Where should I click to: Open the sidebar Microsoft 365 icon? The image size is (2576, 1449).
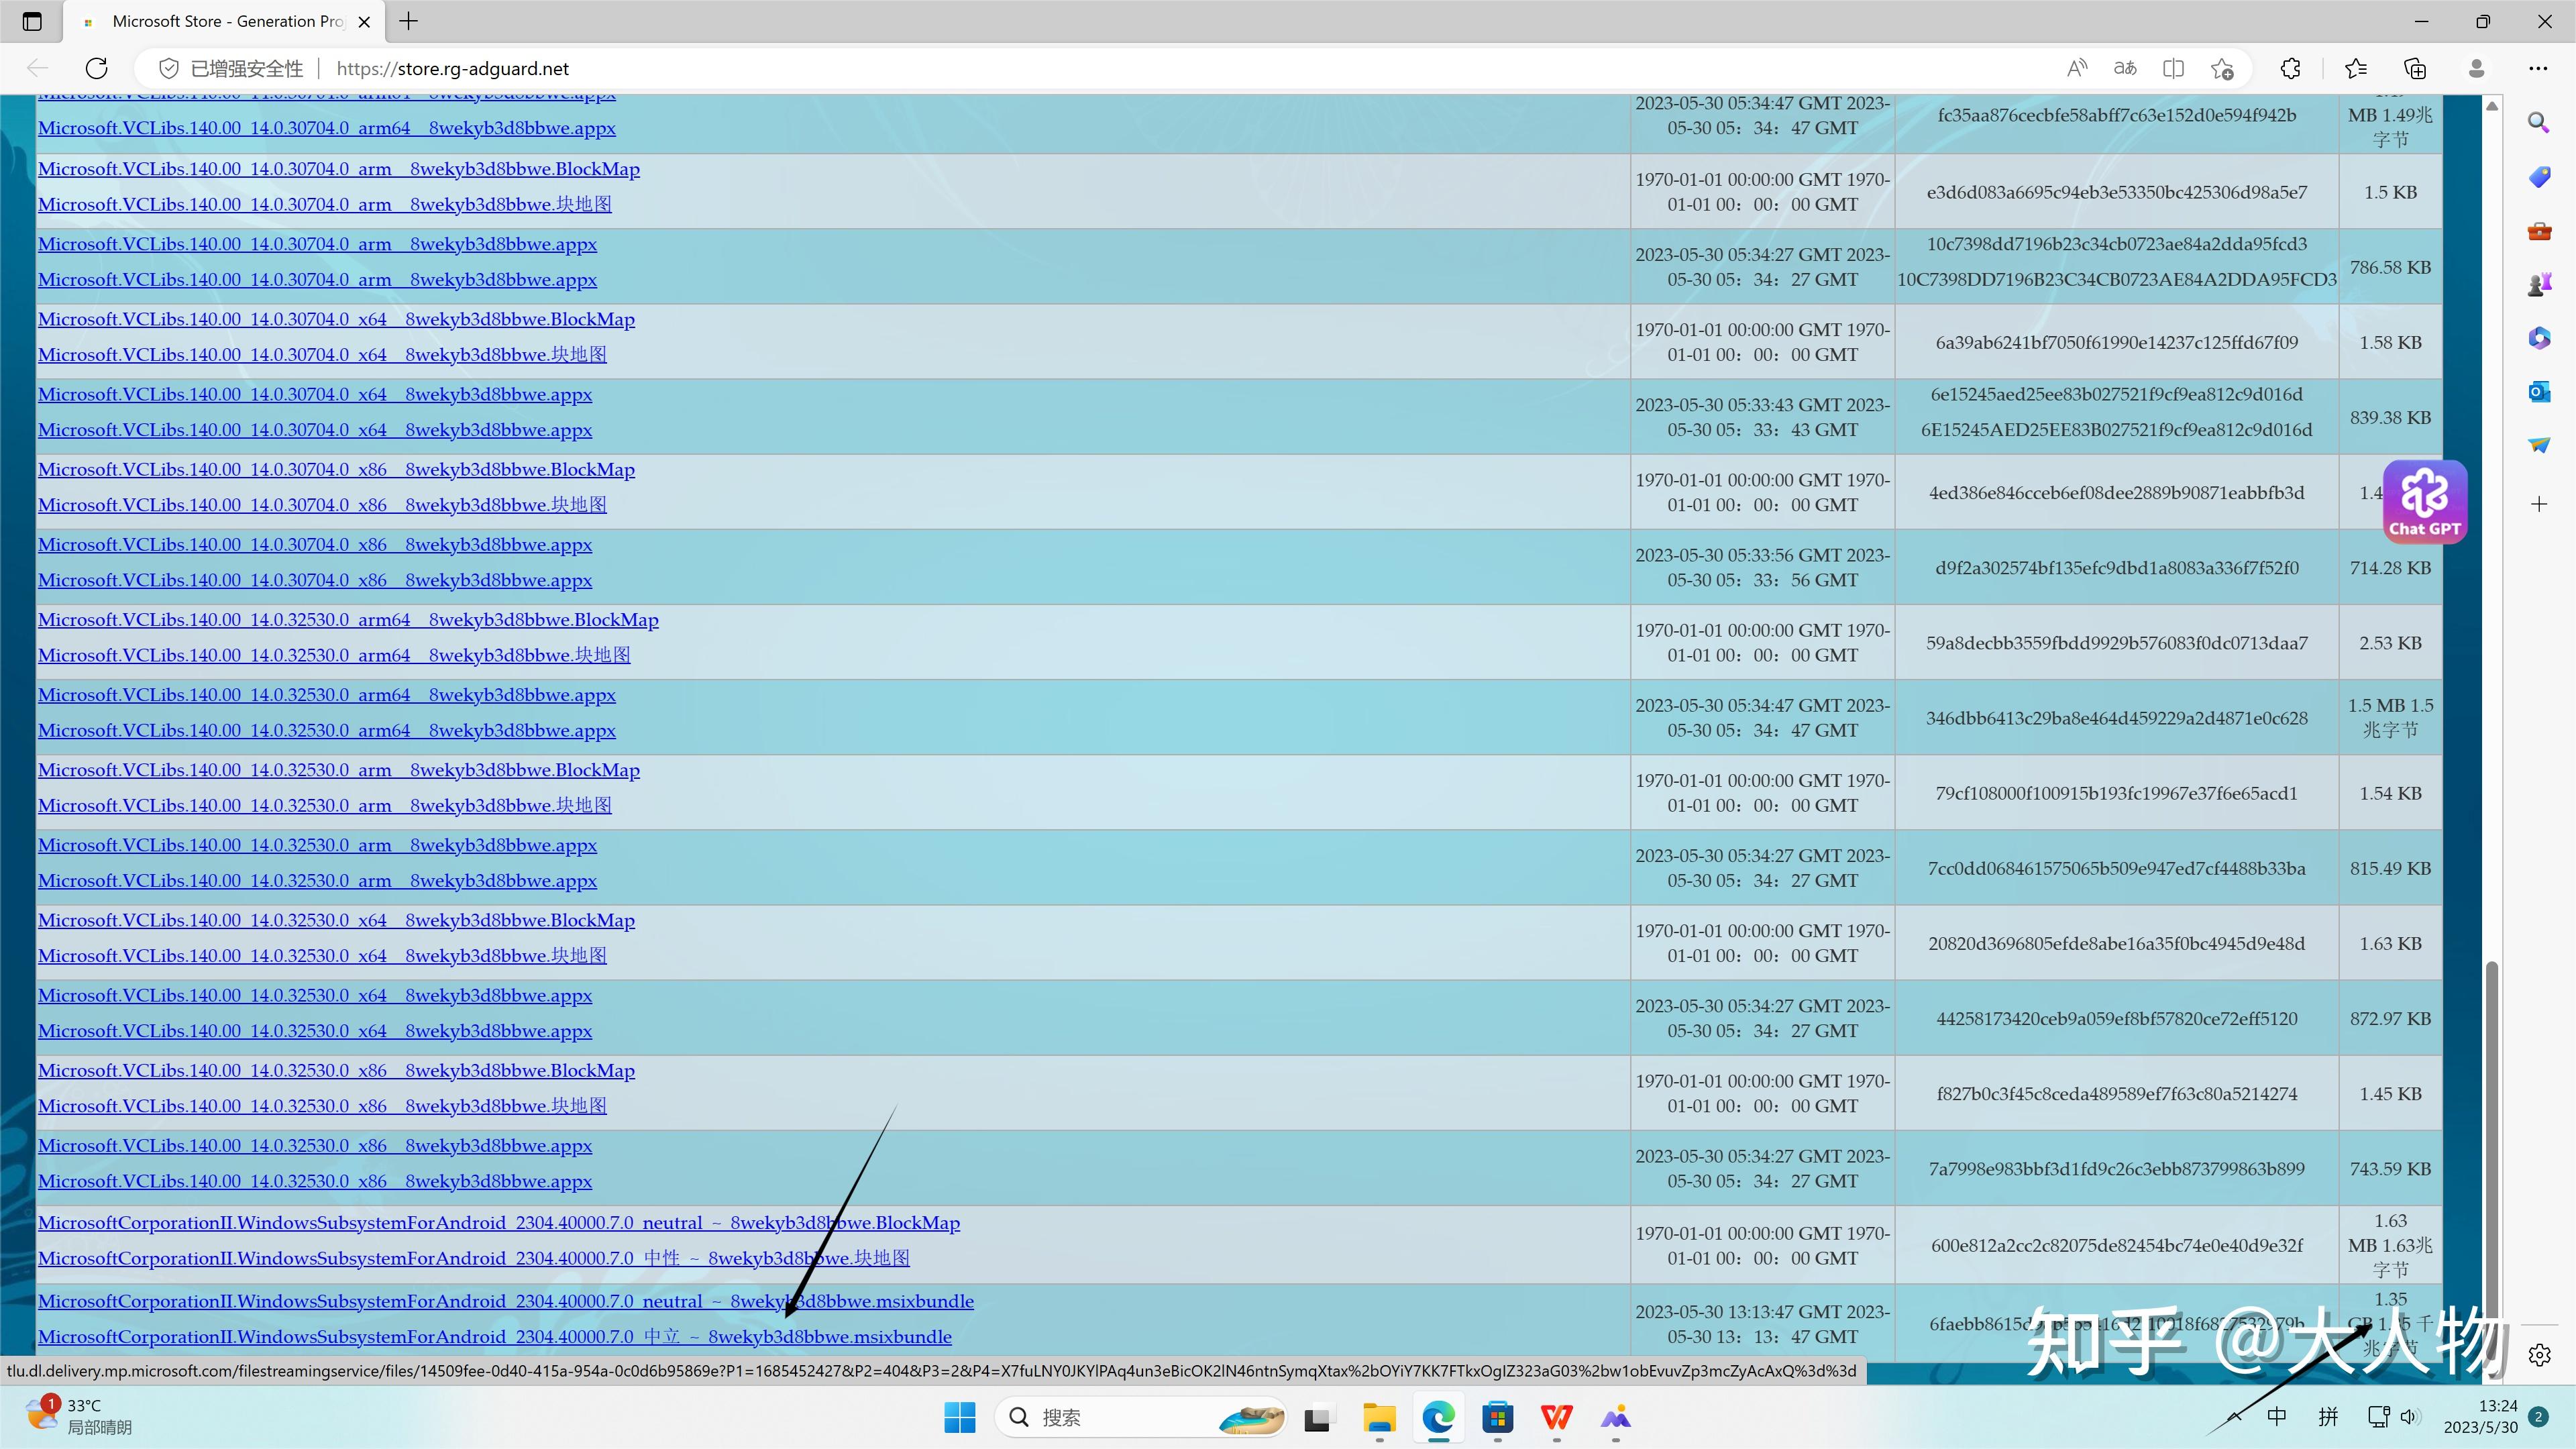(2539, 338)
